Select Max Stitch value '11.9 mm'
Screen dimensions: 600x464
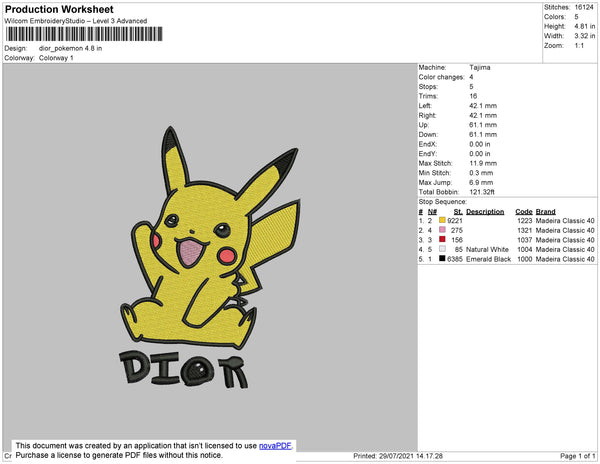click(483, 163)
